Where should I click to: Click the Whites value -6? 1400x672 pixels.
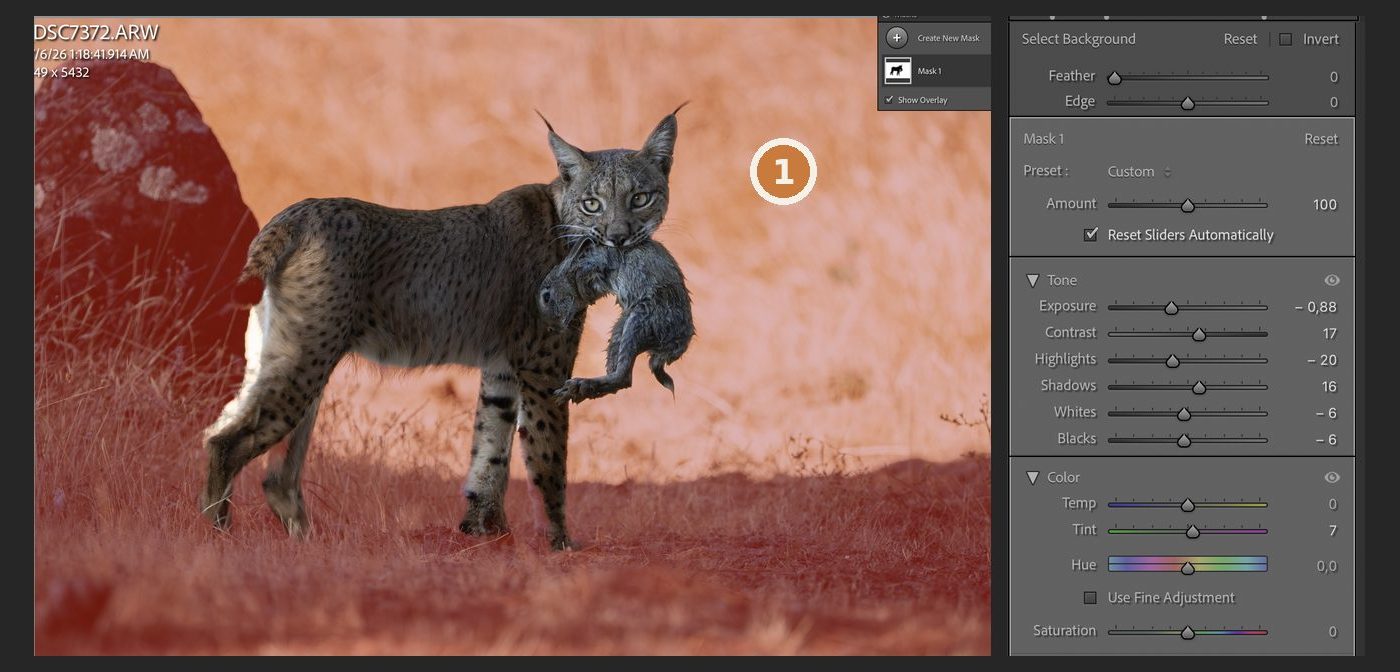coord(1326,414)
